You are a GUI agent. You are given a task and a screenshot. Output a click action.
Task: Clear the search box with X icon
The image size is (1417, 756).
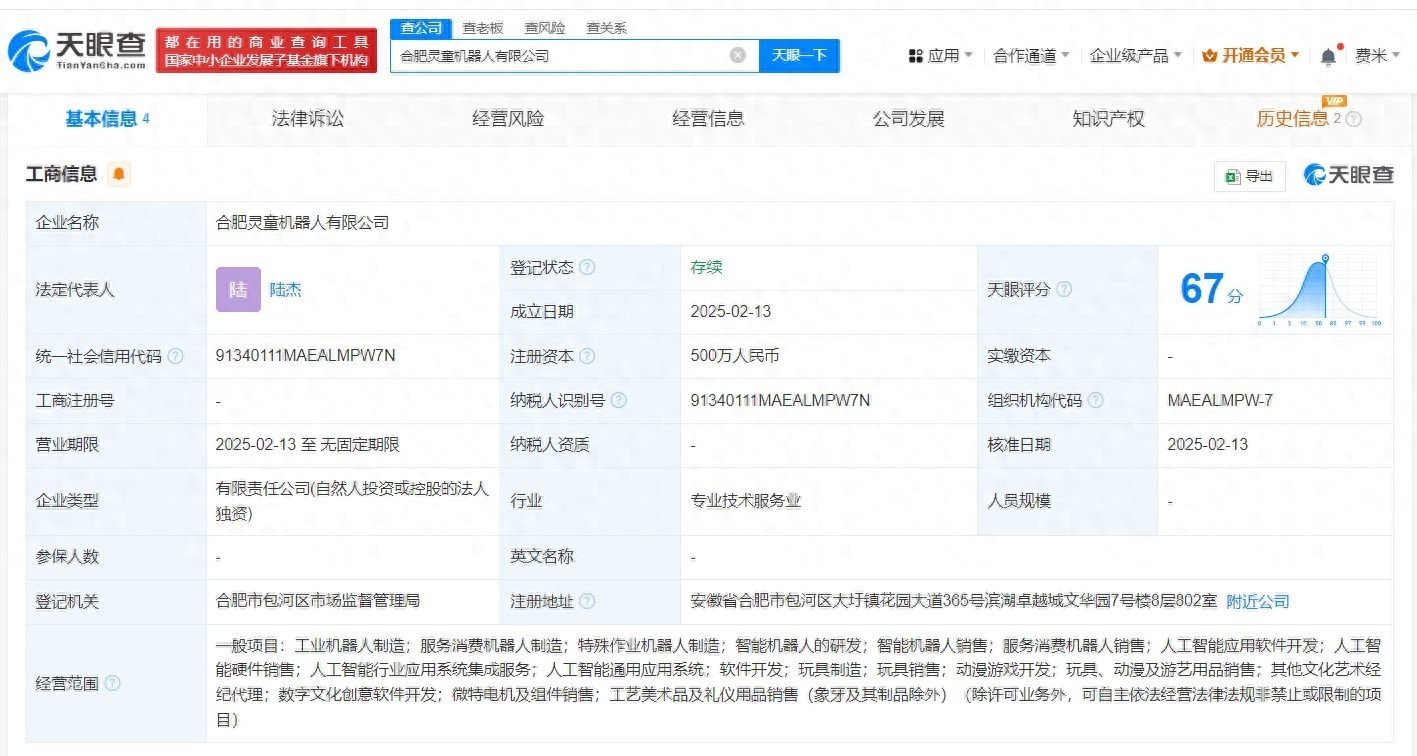click(x=738, y=55)
